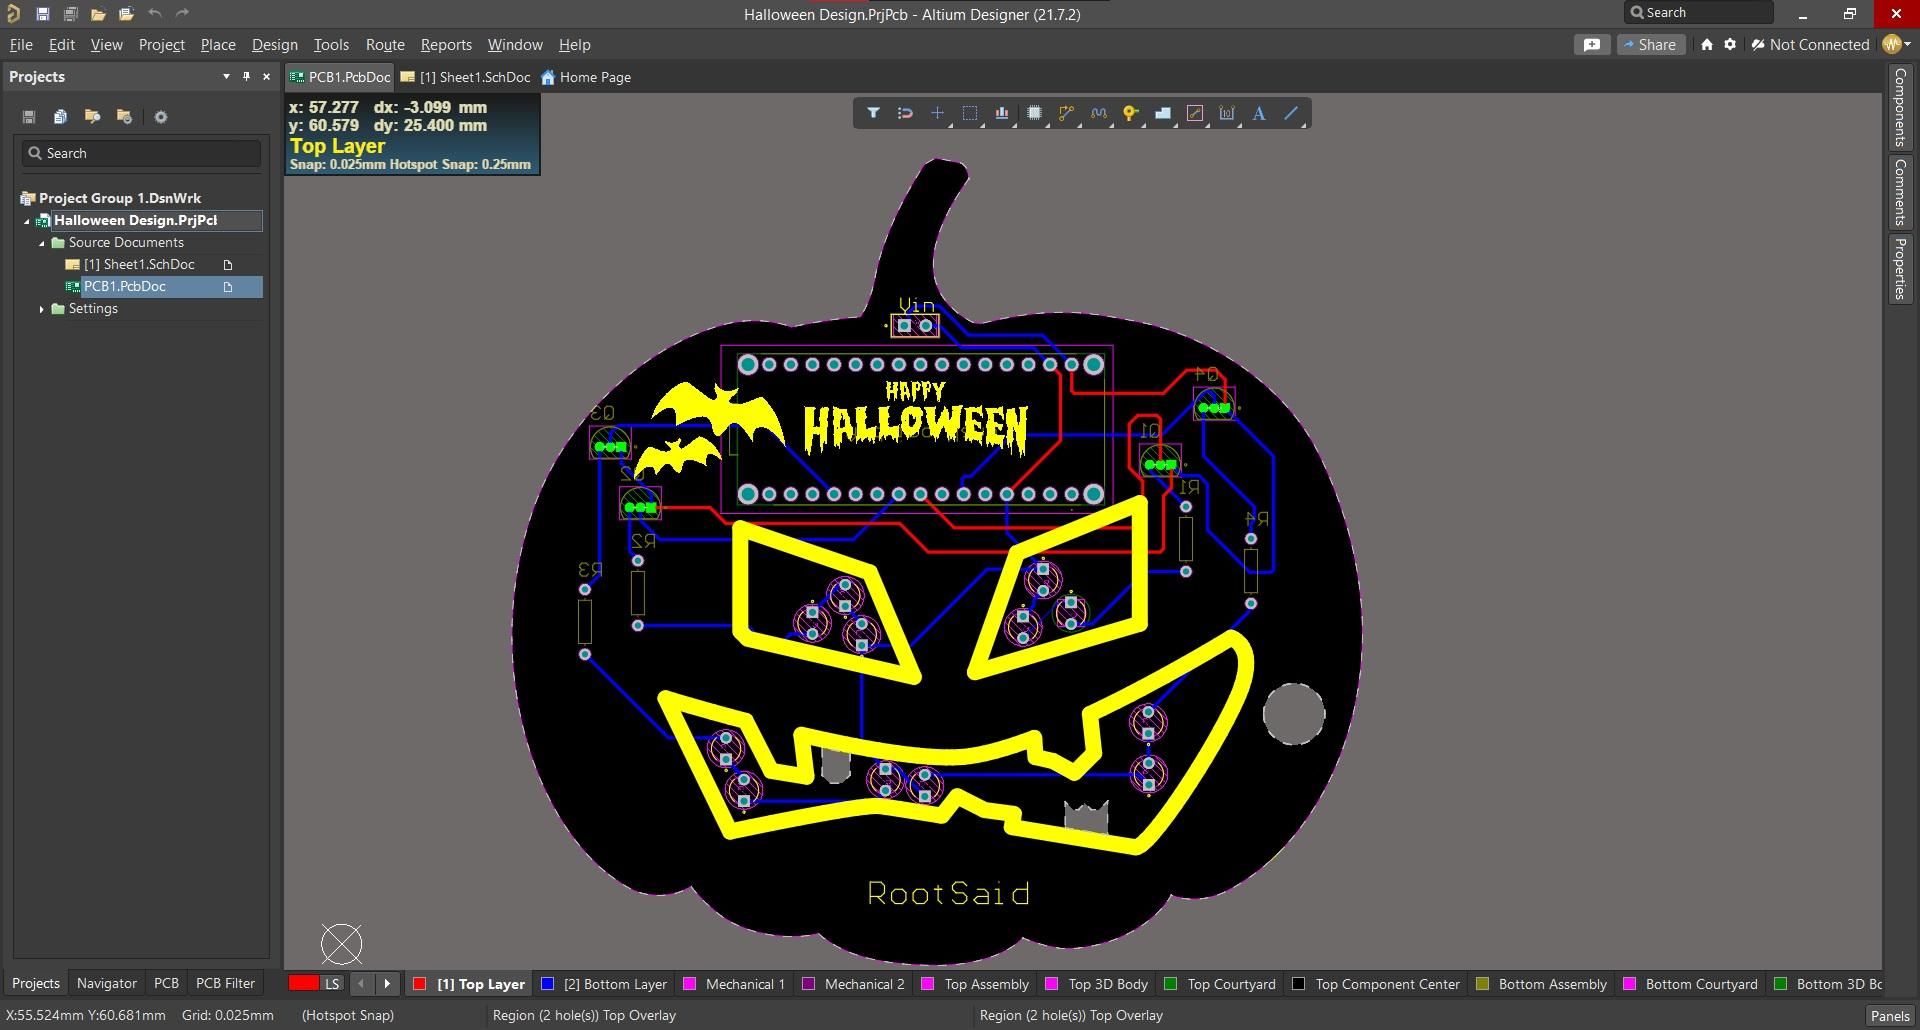This screenshot has width=1920, height=1030.
Task: Select the Place Line tool
Action: [x=1291, y=113]
